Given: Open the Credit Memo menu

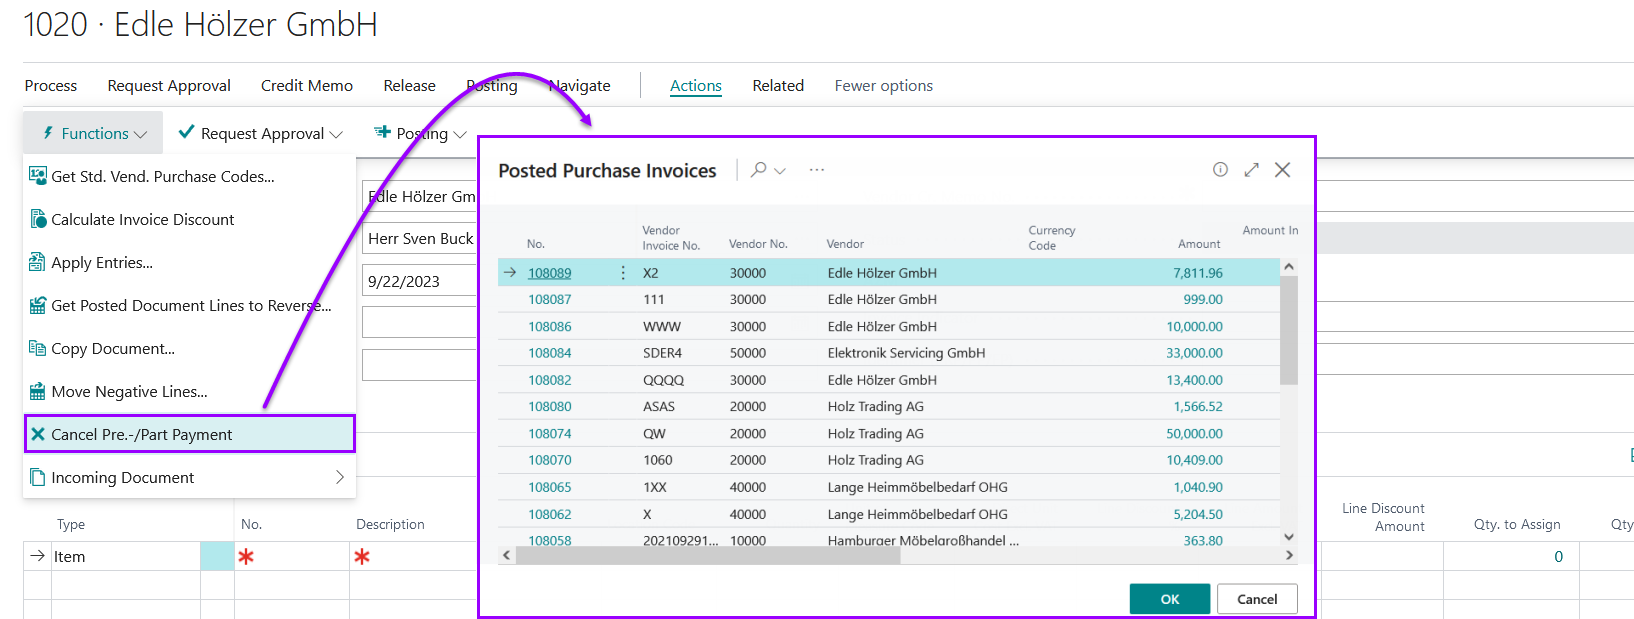Looking at the screenshot, I should (x=307, y=86).
